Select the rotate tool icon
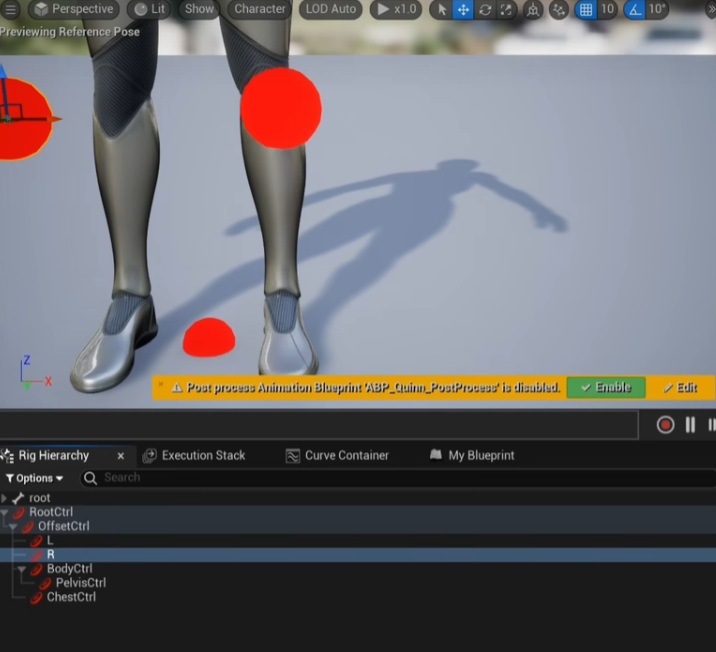 point(485,9)
